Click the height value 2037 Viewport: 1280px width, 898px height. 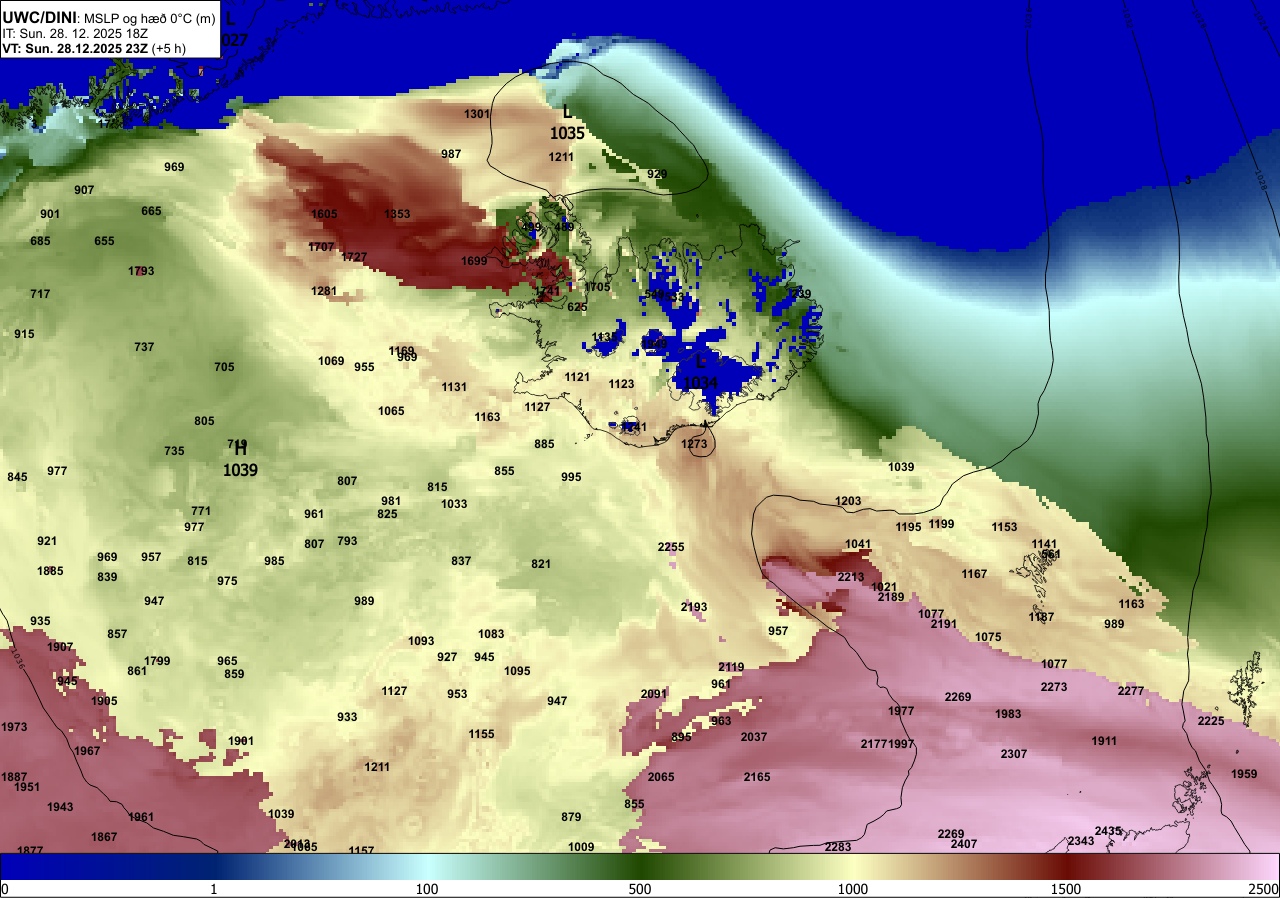[754, 737]
